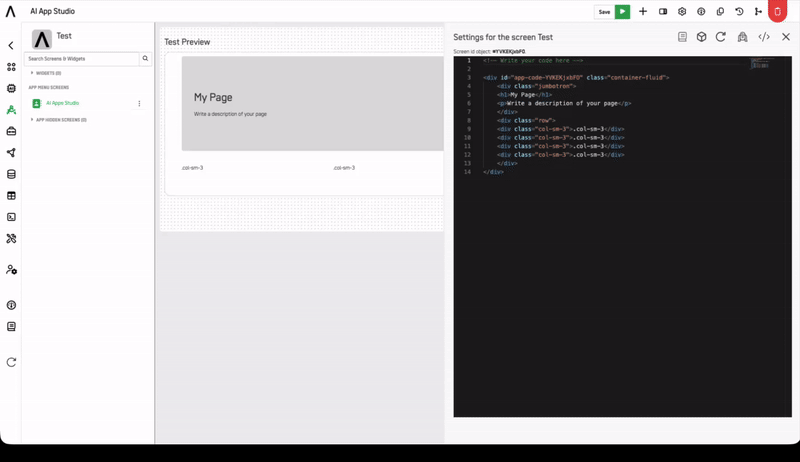Click the Test app logo thumbnail
Image resolution: width=800 pixels, height=462 pixels.
tap(42, 39)
